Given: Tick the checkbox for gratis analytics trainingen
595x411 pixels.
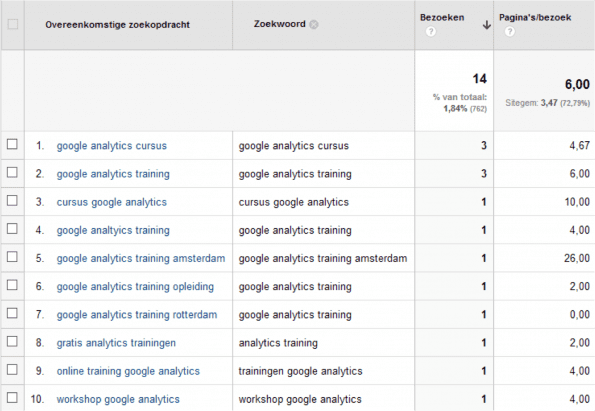Looking at the screenshot, I should [12, 342].
